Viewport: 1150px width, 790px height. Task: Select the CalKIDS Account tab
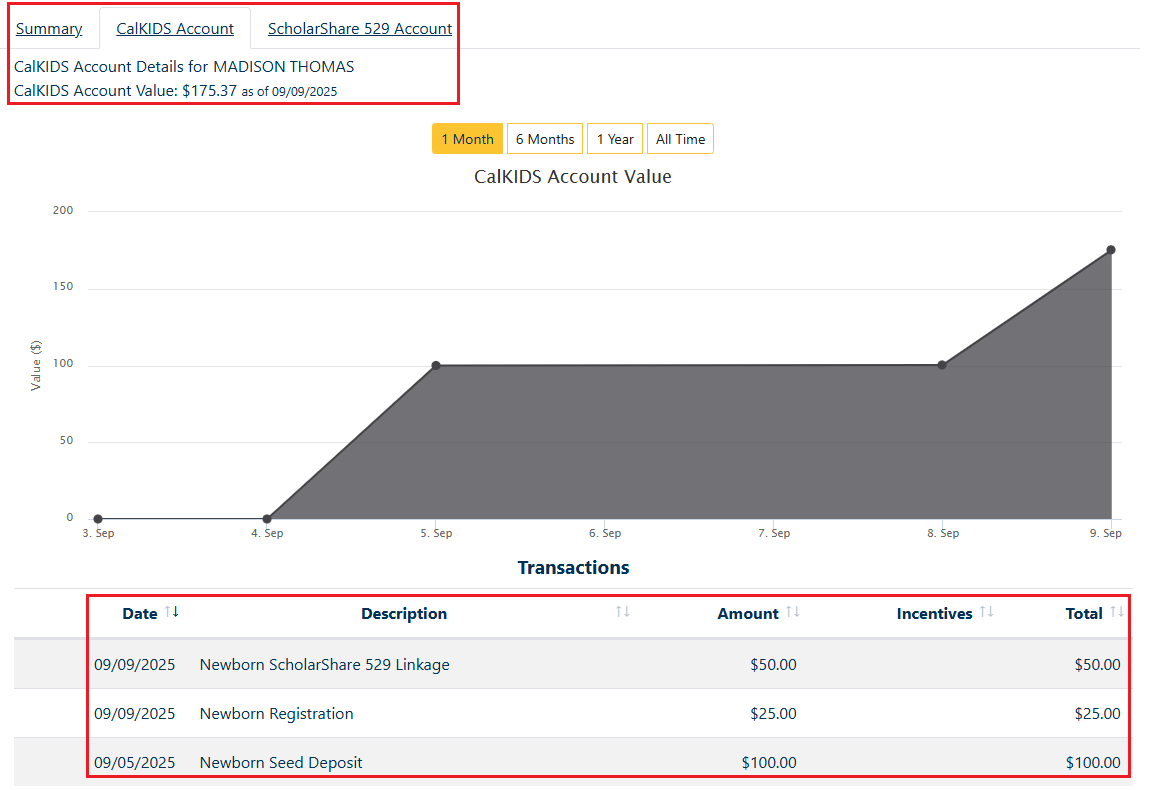pyautogui.click(x=175, y=29)
